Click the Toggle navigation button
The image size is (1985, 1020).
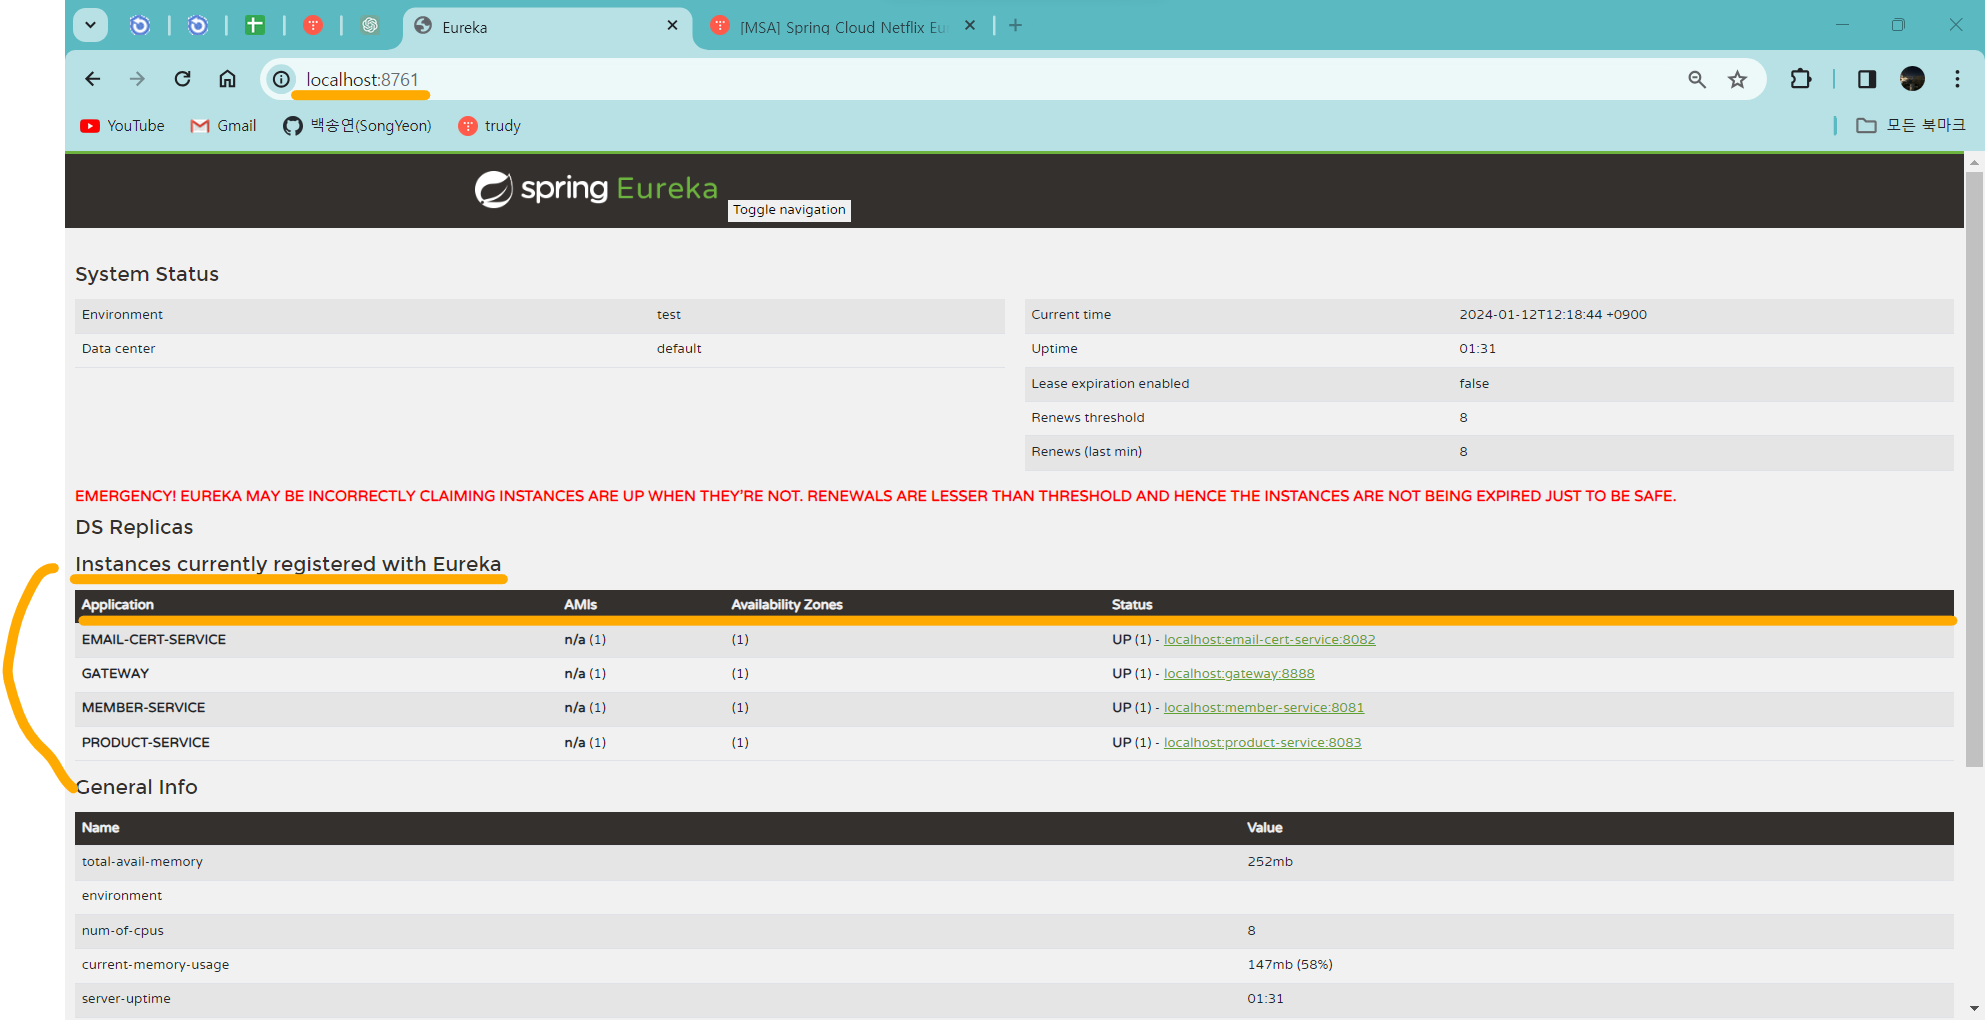[789, 210]
